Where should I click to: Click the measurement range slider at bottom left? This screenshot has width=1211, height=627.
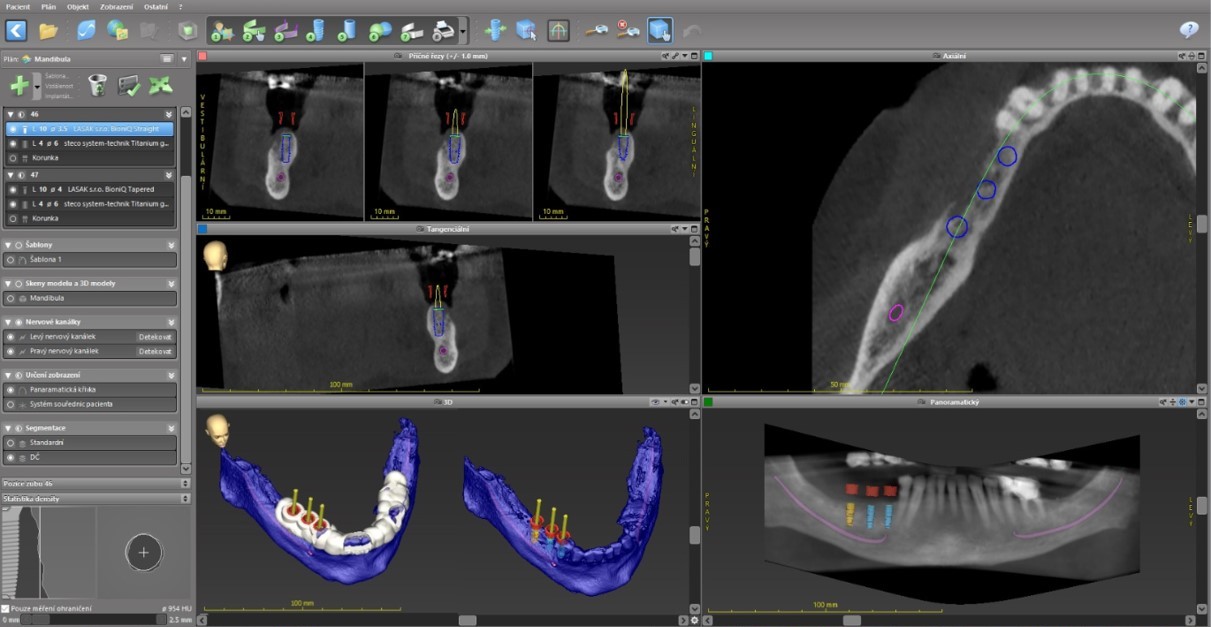tap(95, 619)
